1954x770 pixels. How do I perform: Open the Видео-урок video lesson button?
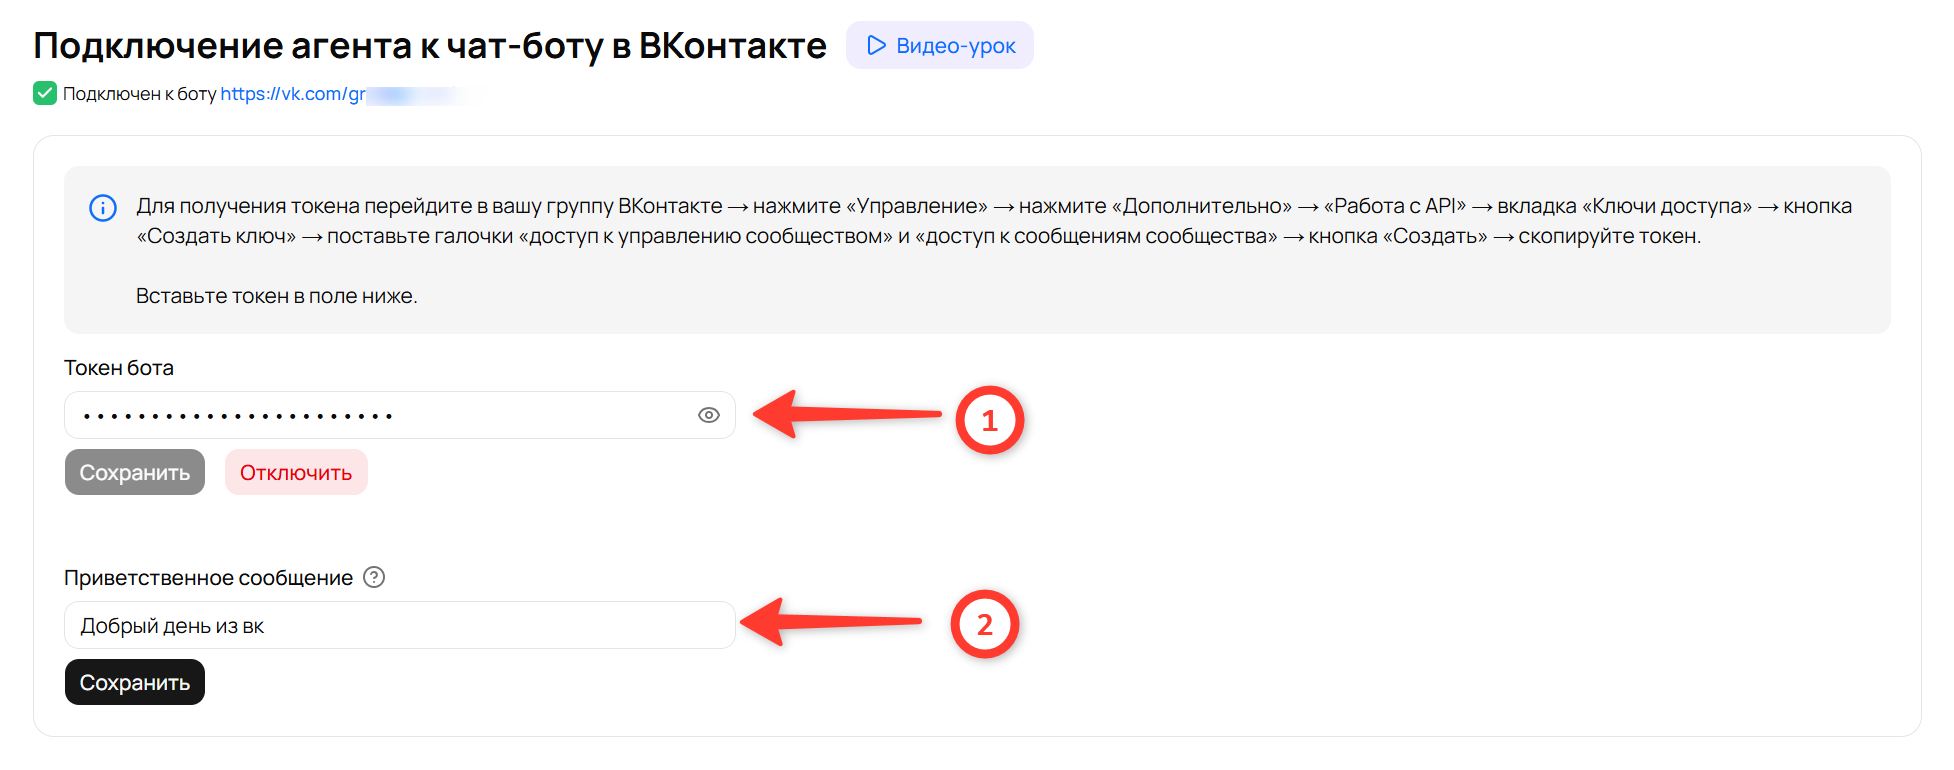pyautogui.click(x=940, y=45)
